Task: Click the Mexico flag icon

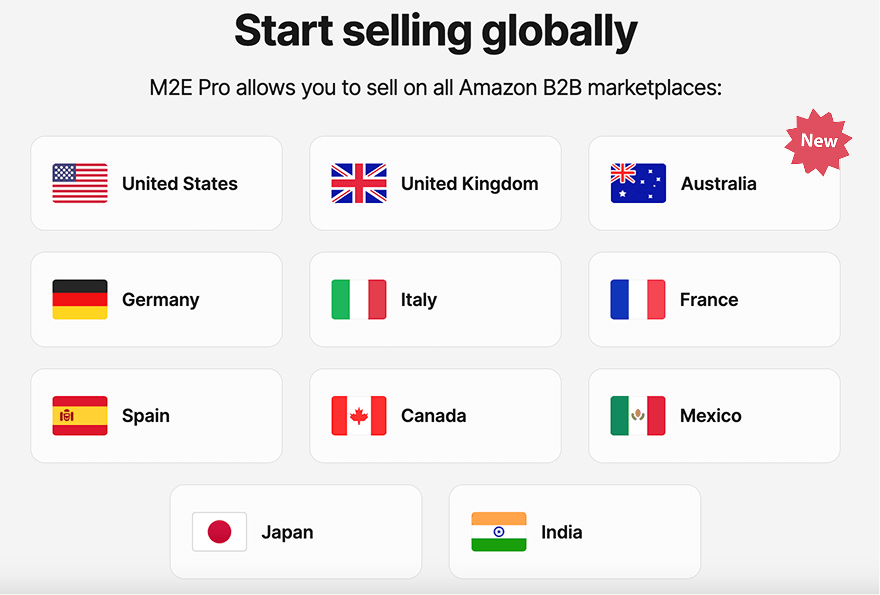Action: (x=637, y=416)
